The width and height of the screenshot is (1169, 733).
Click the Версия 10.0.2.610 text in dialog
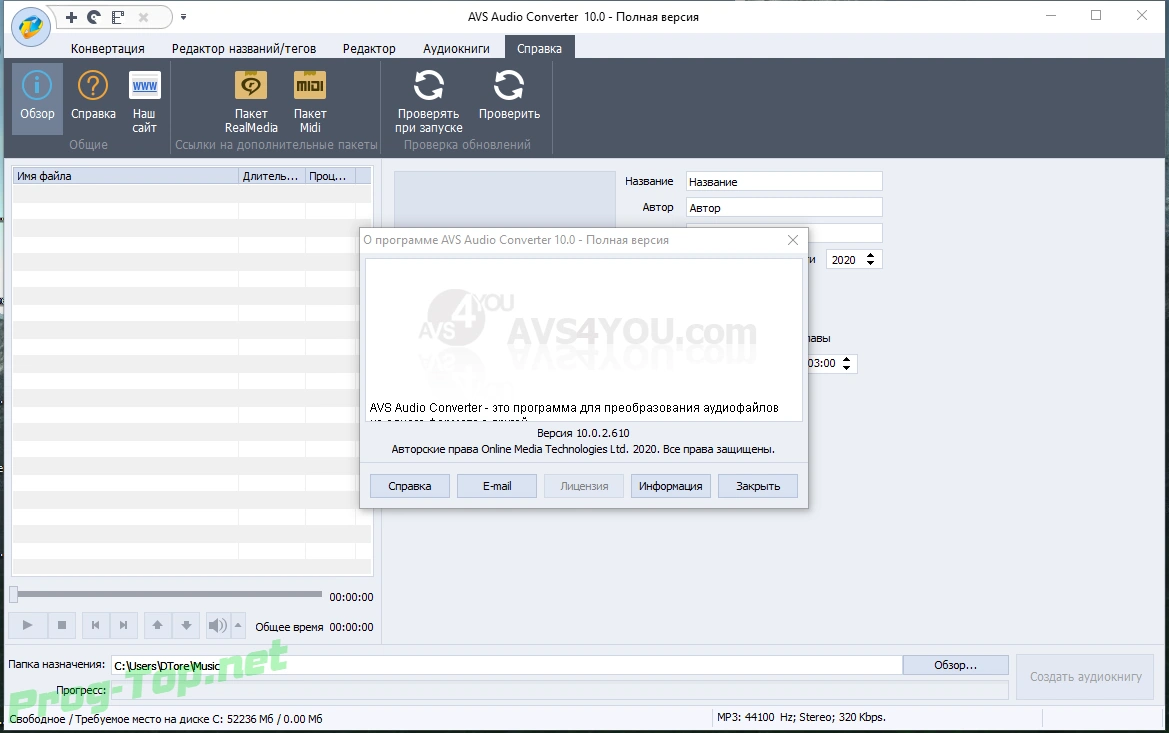583,432
